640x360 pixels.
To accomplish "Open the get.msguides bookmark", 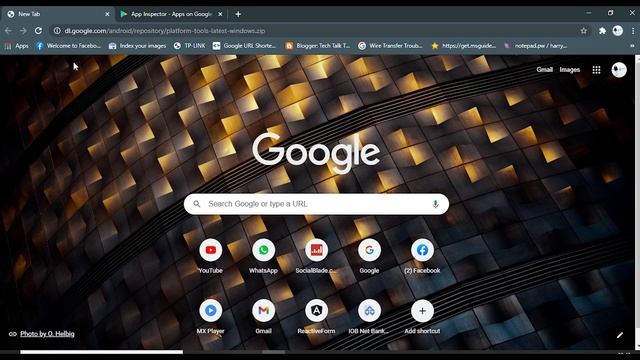I will (463, 46).
